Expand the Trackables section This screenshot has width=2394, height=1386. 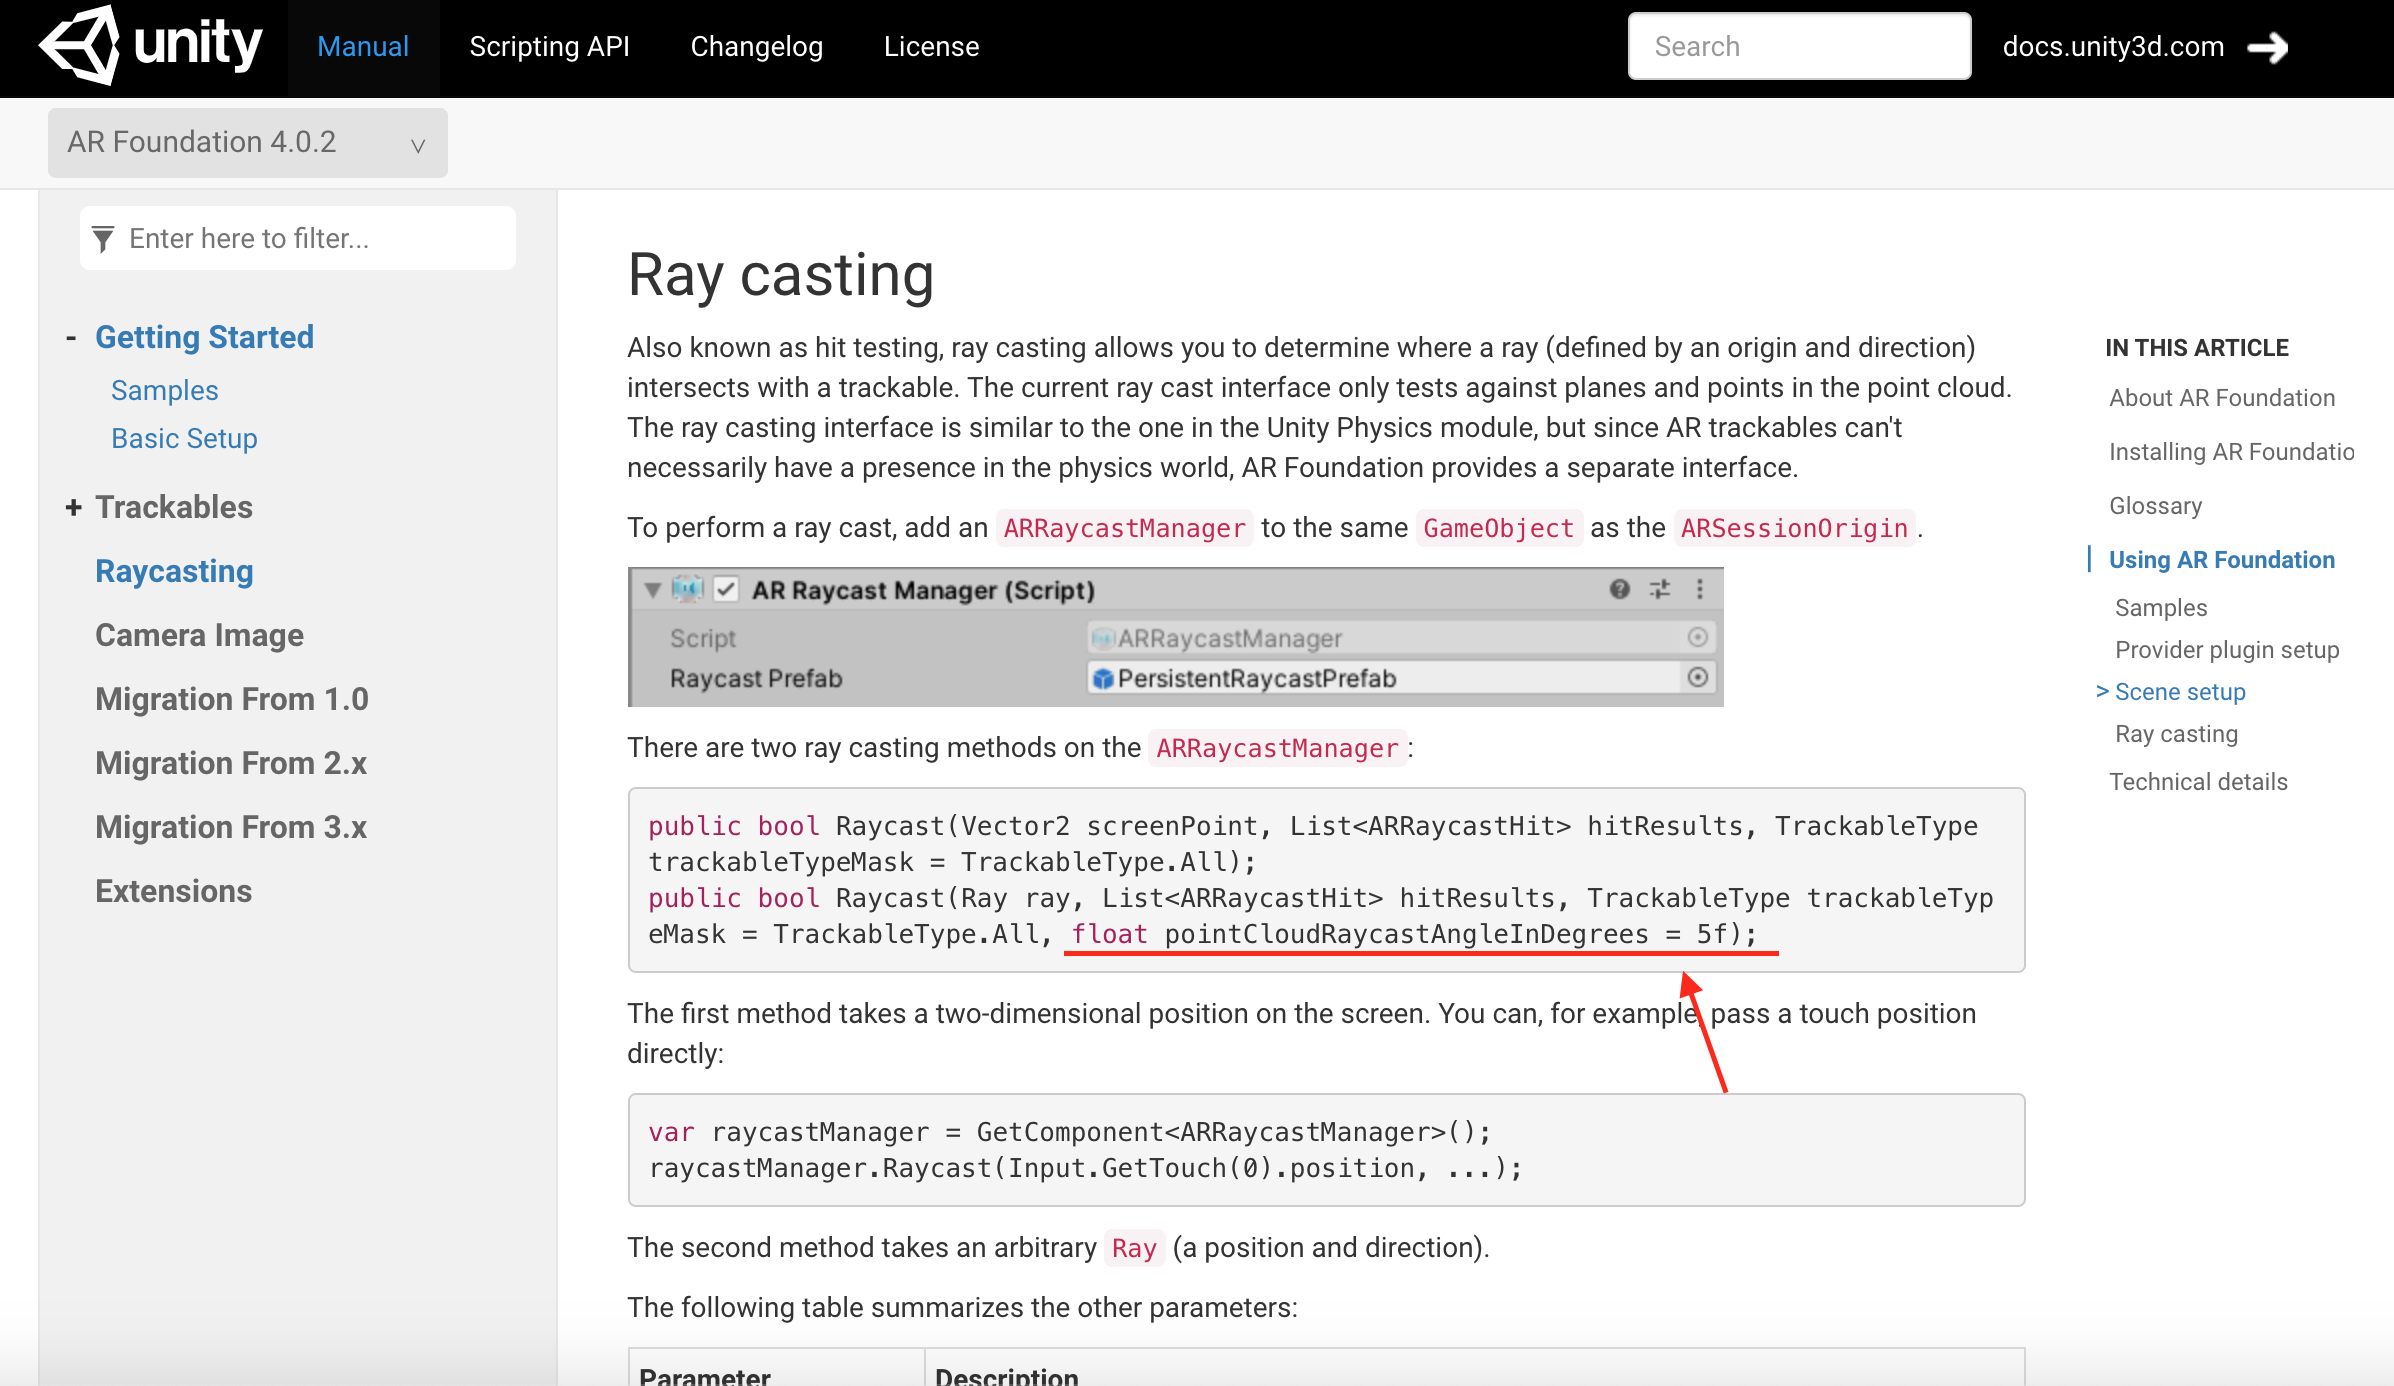(x=73, y=507)
